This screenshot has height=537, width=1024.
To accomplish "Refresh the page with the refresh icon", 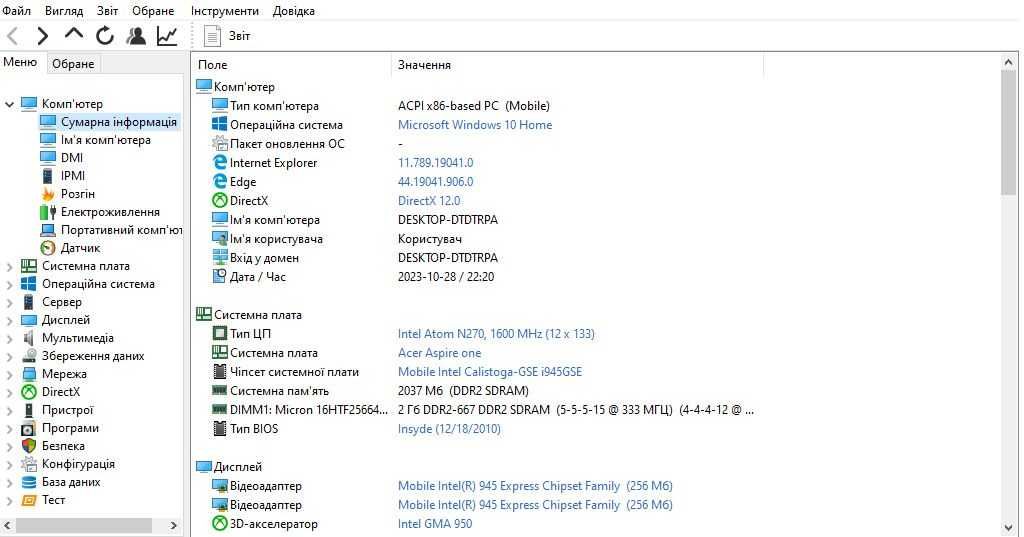I will click(104, 36).
